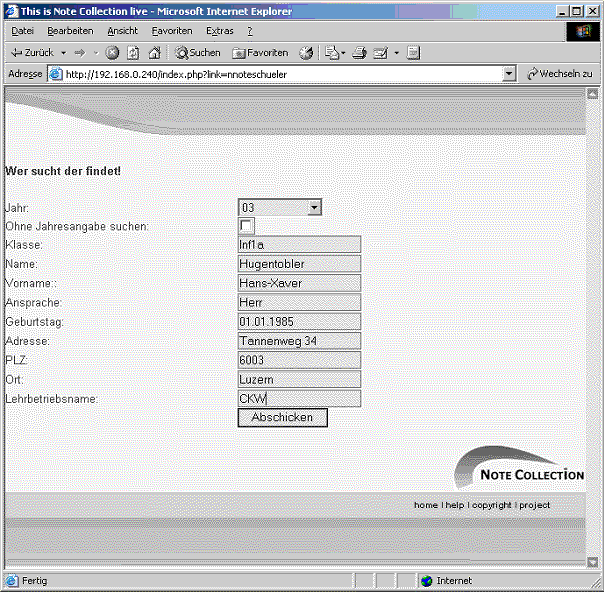The width and height of the screenshot is (604, 592).
Task: Toggle 'Ohne Jahresangabe suchen' checkbox
Action: [246, 226]
